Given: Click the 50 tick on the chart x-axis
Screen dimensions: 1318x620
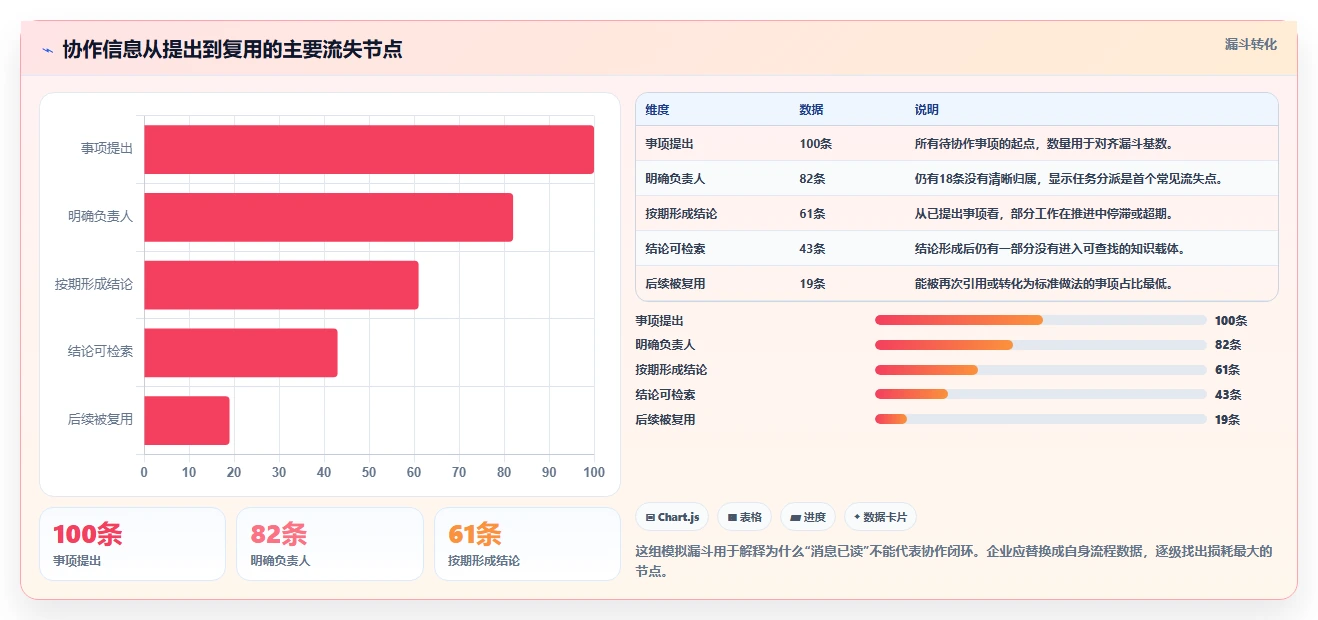Looking at the screenshot, I should point(369,472).
